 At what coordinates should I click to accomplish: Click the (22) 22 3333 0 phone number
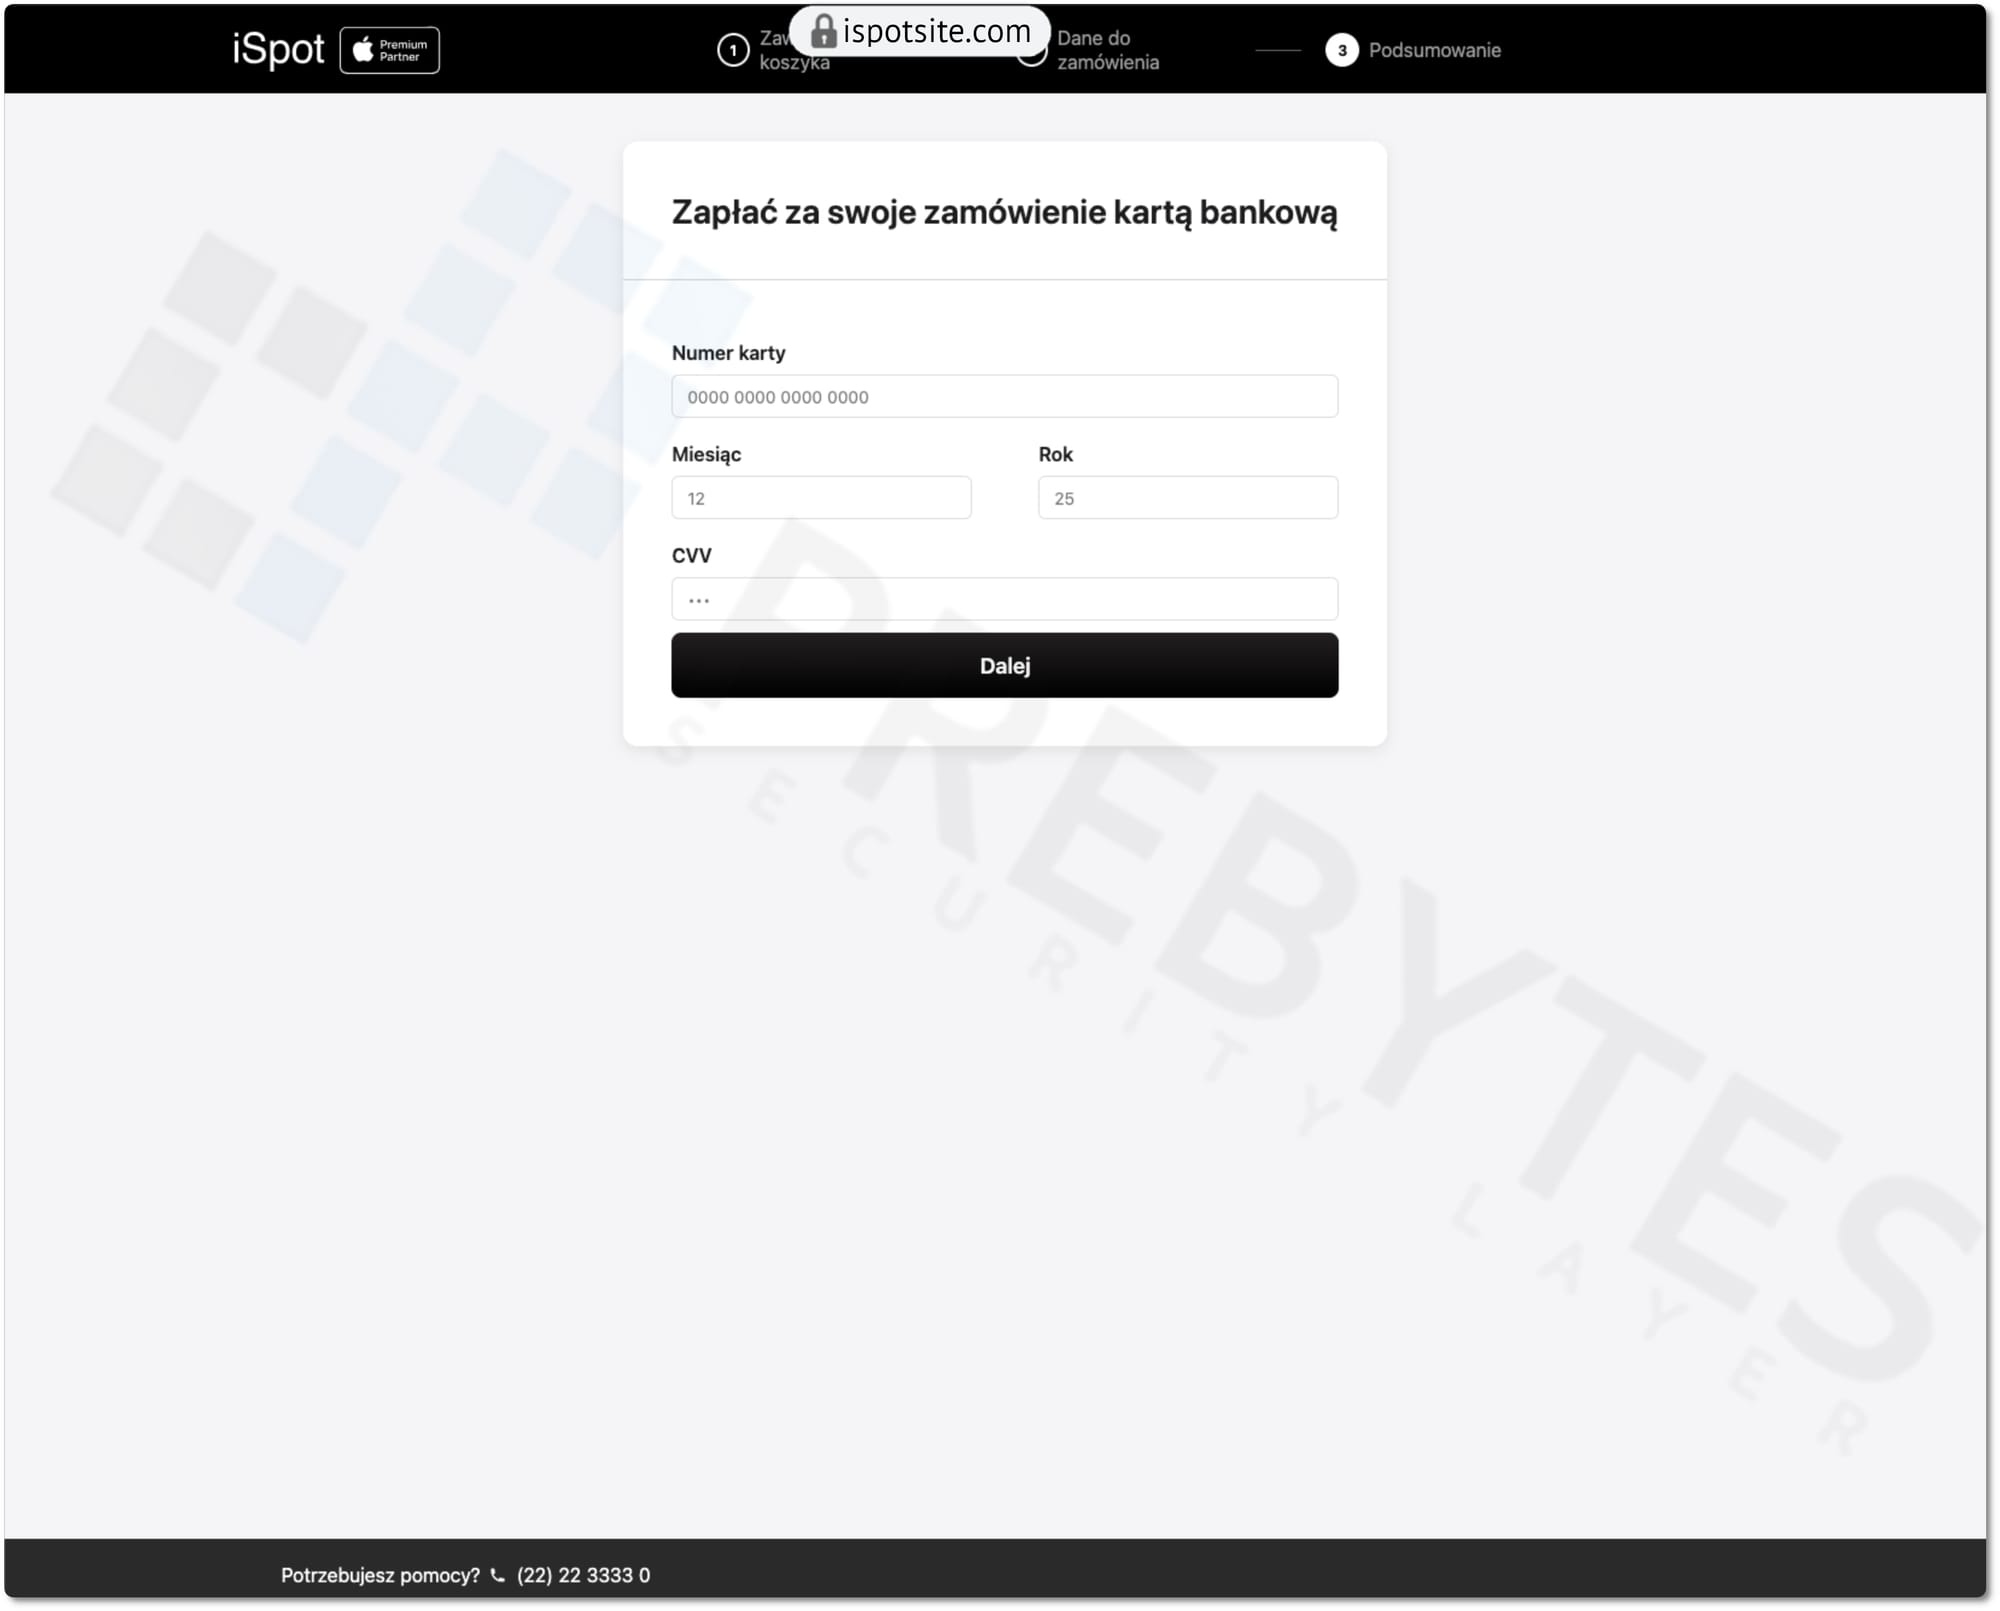pyautogui.click(x=583, y=1575)
